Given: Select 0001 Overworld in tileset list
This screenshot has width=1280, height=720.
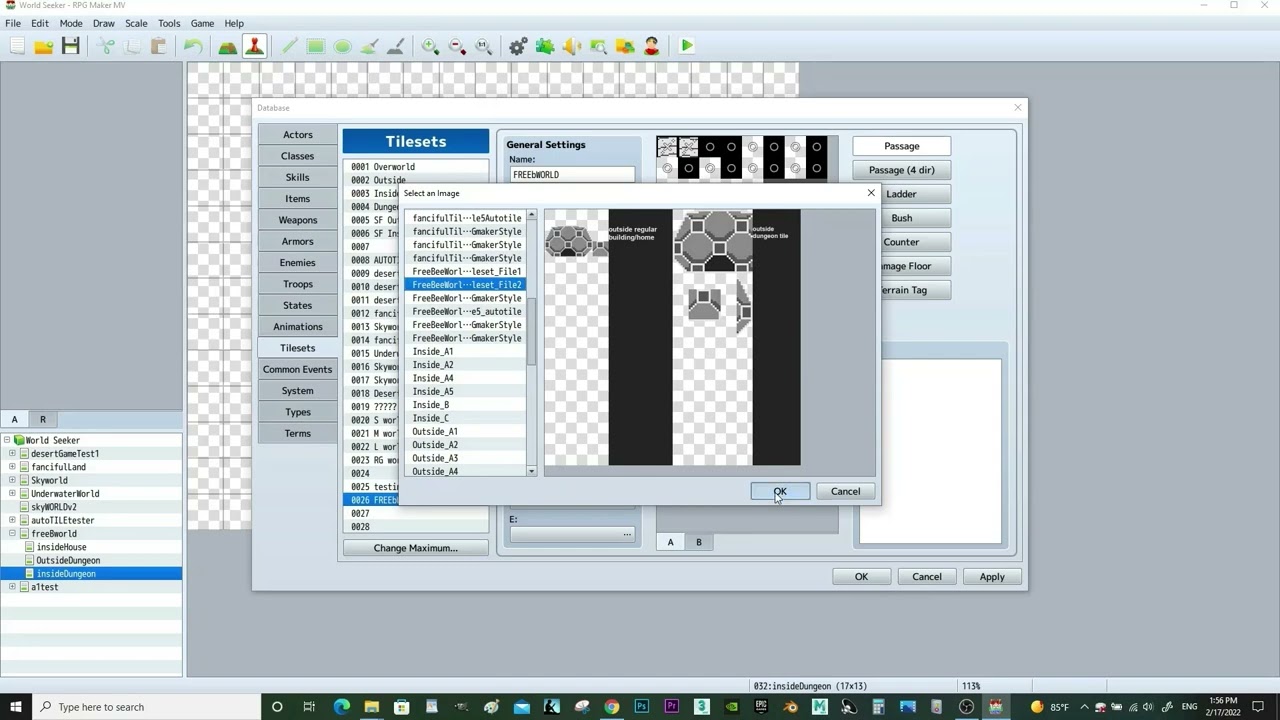Looking at the screenshot, I should [x=415, y=167].
